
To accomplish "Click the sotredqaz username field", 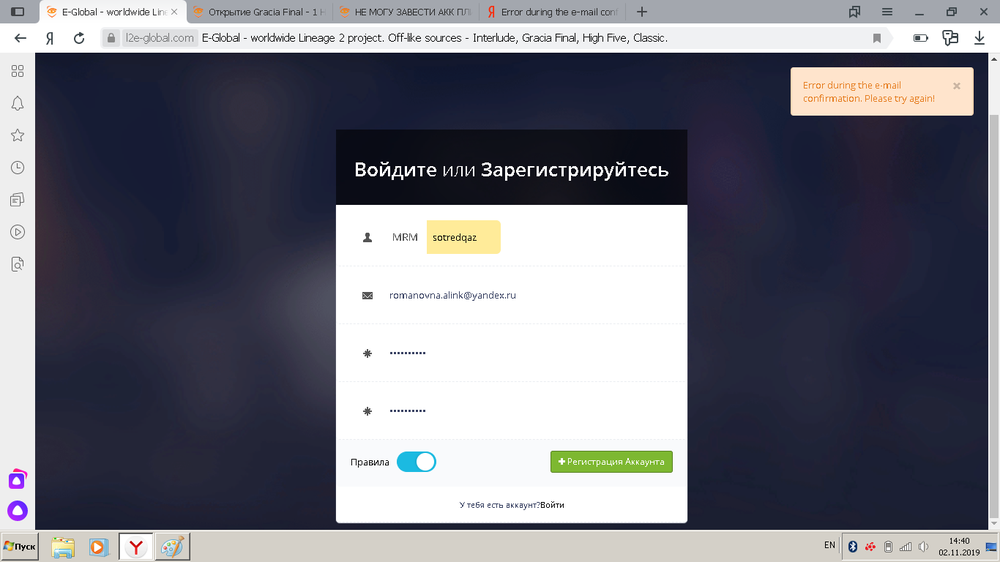I will pyautogui.click(x=464, y=237).
